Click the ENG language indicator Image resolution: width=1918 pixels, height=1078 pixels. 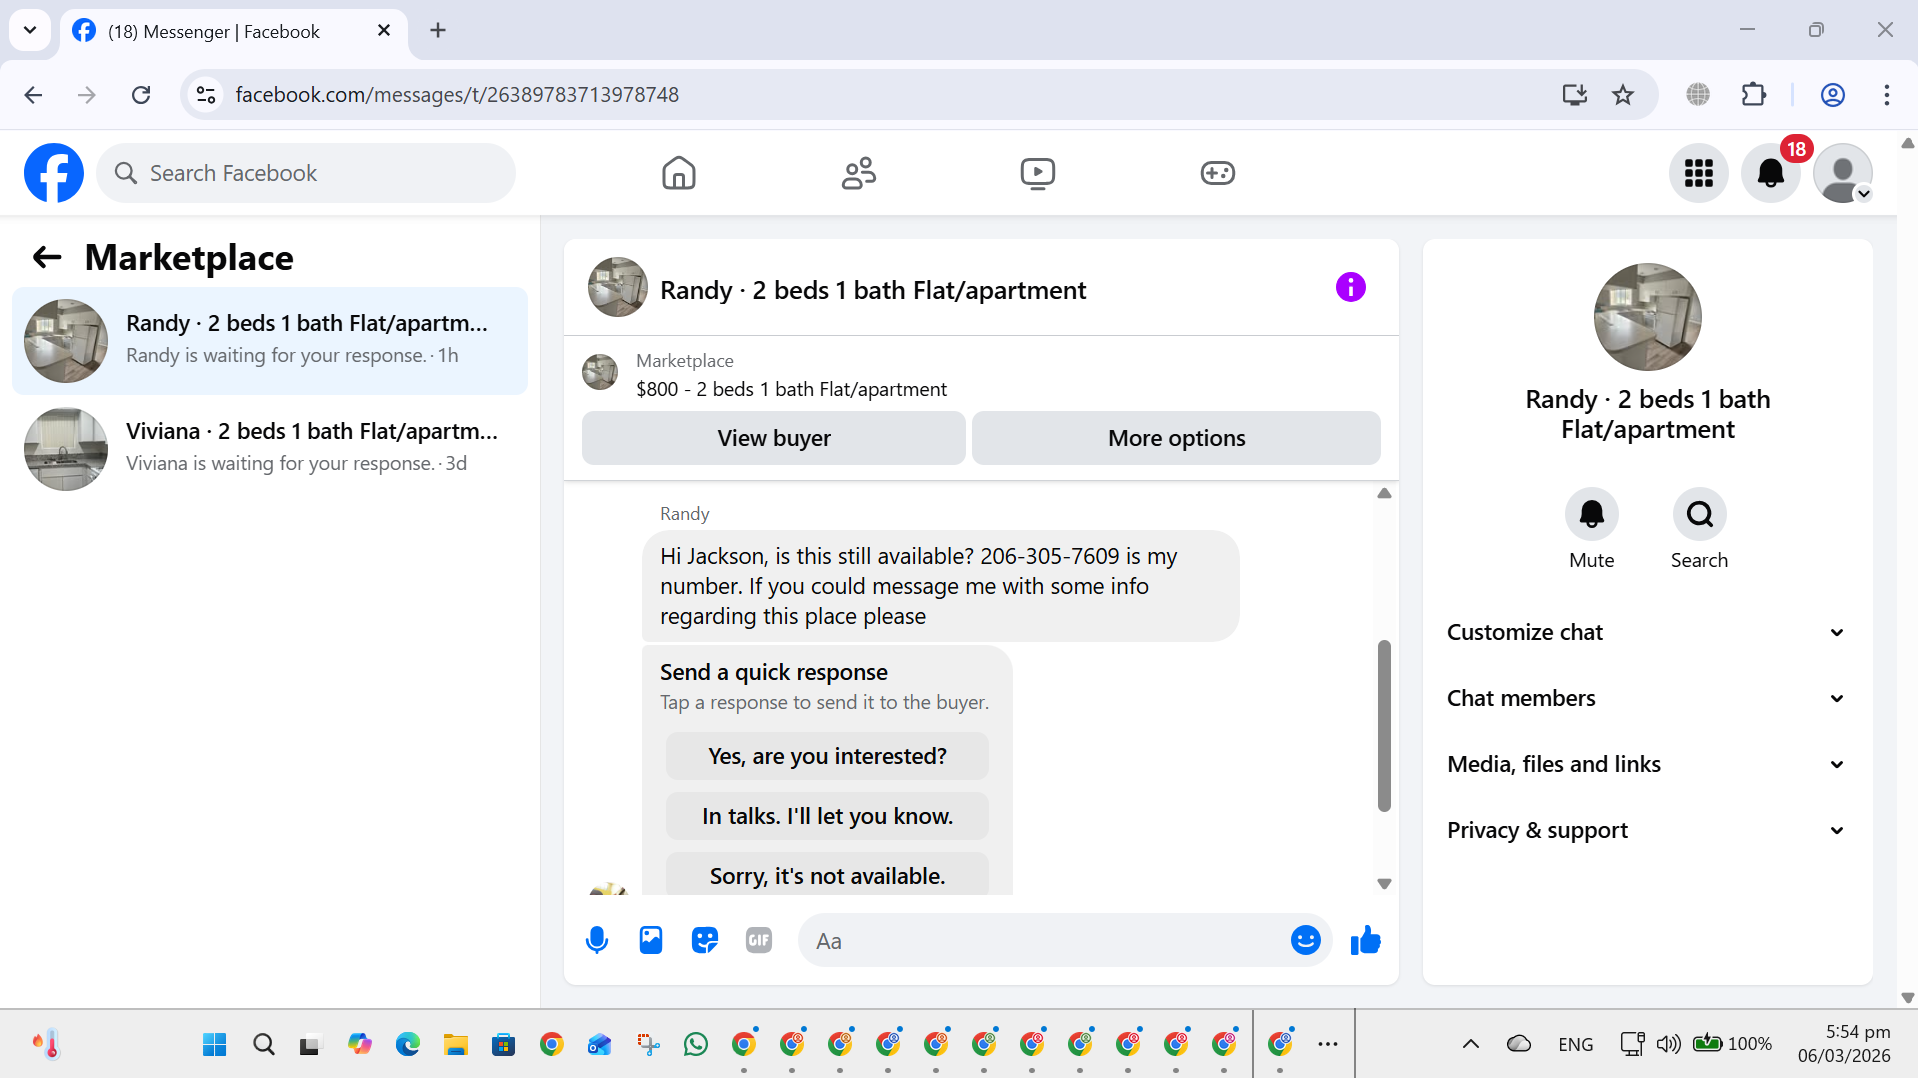click(x=1575, y=1045)
